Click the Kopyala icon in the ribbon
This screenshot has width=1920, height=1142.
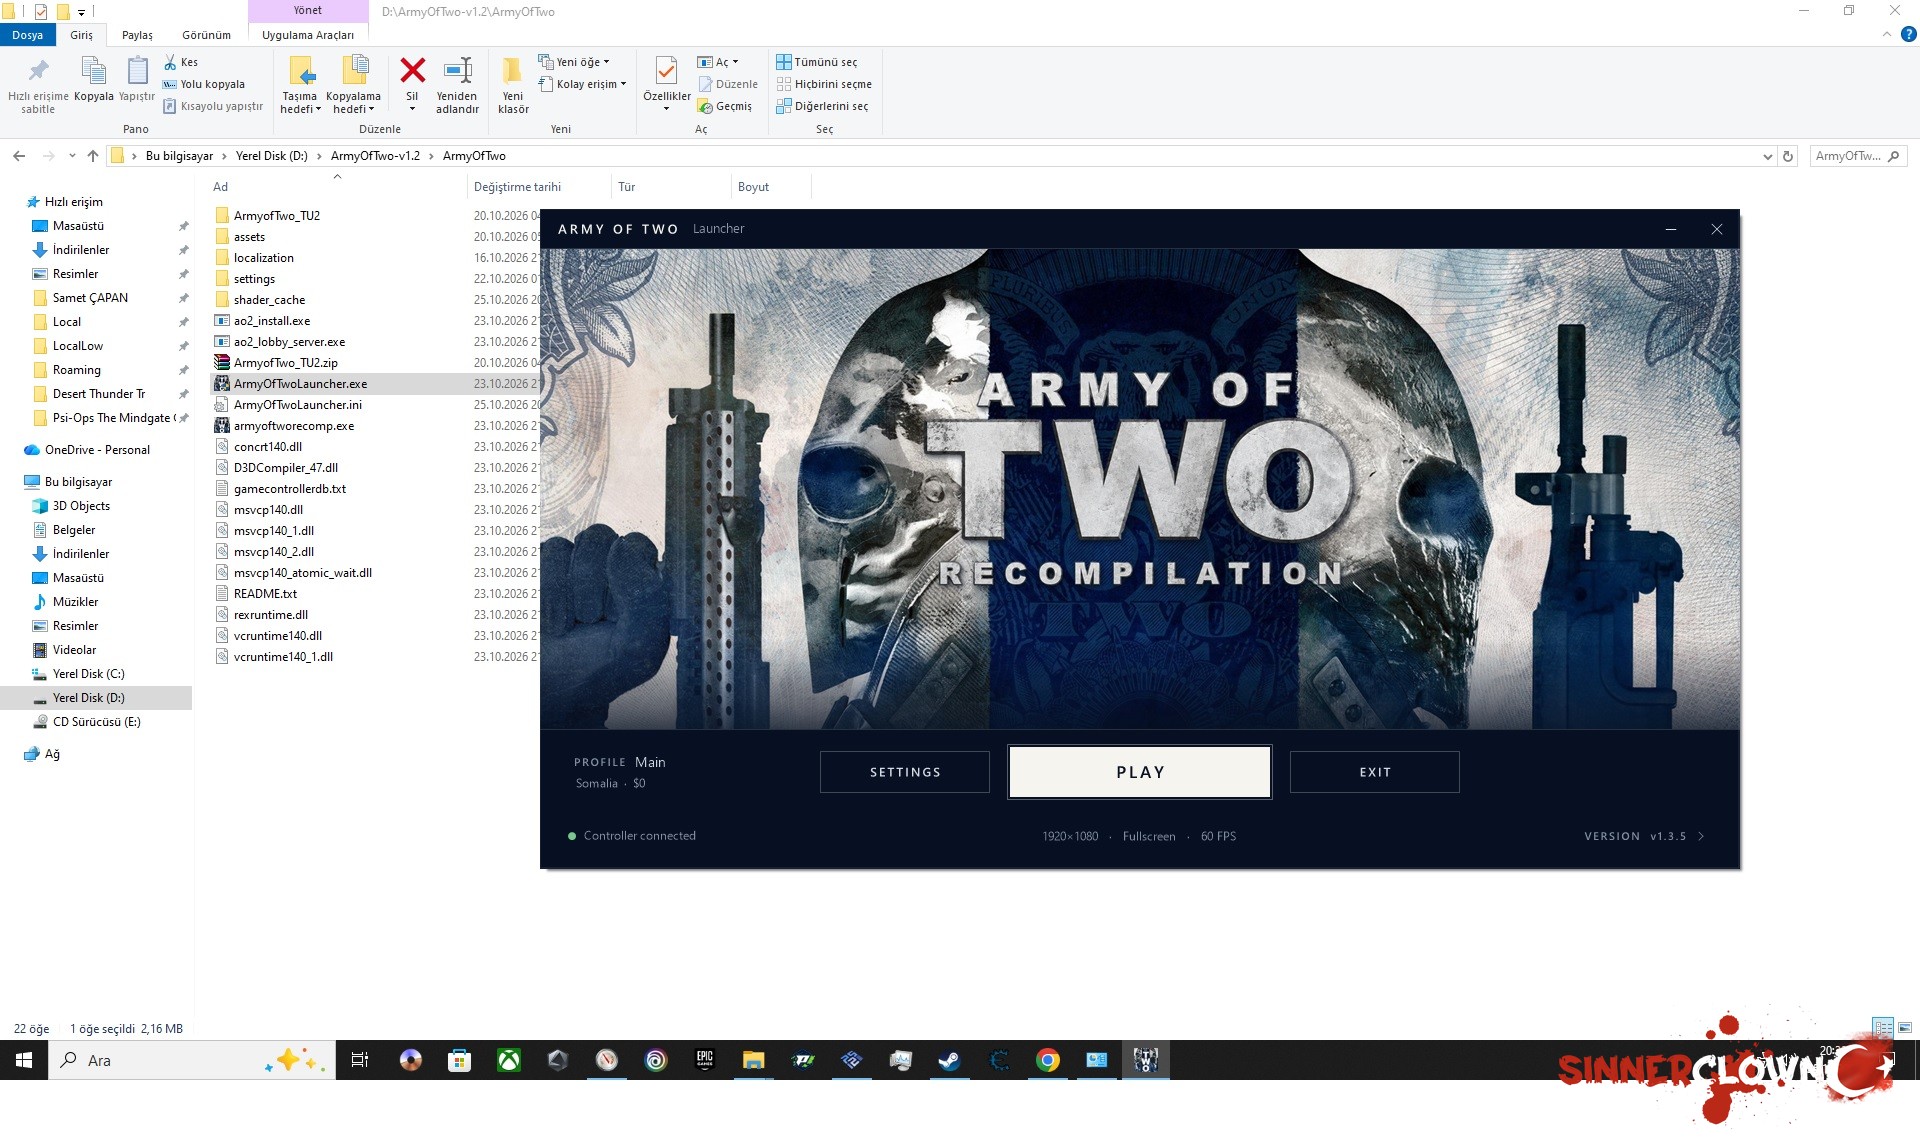coord(93,72)
